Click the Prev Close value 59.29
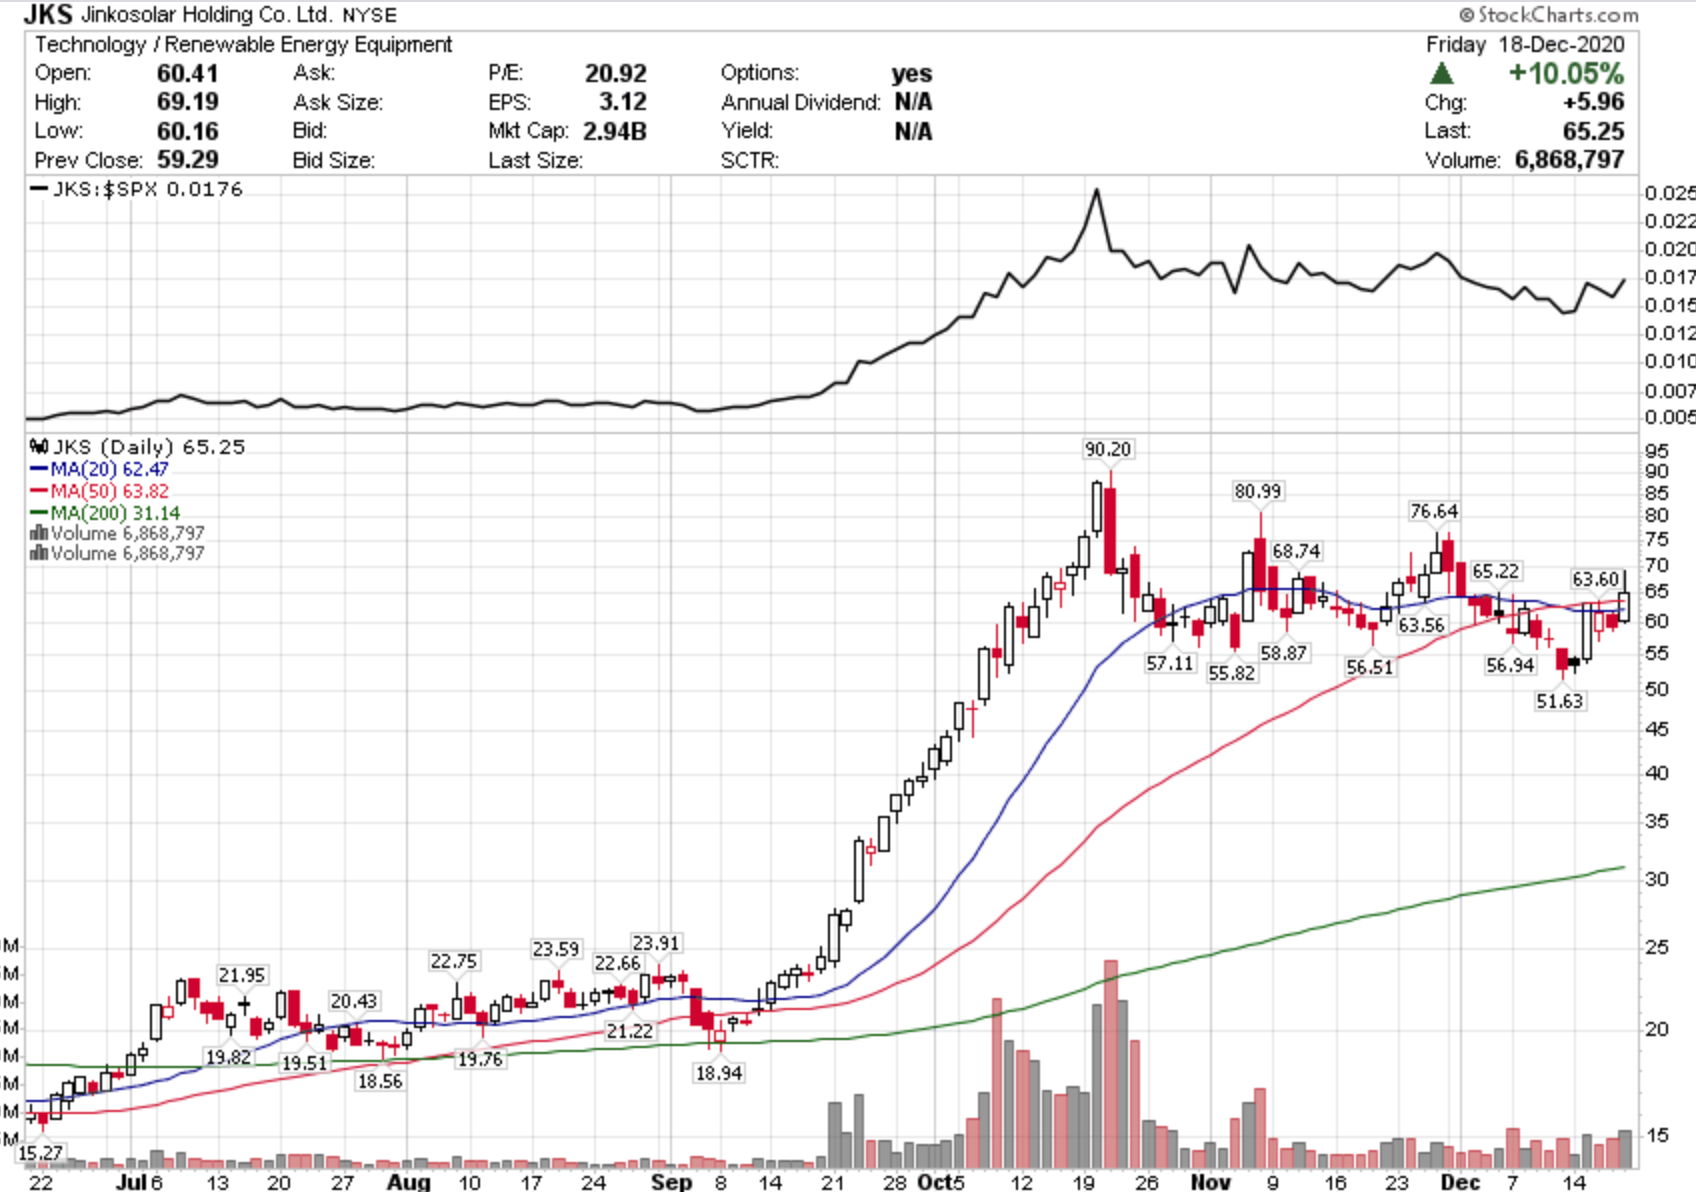Image resolution: width=1696 pixels, height=1192 pixels. tap(187, 160)
